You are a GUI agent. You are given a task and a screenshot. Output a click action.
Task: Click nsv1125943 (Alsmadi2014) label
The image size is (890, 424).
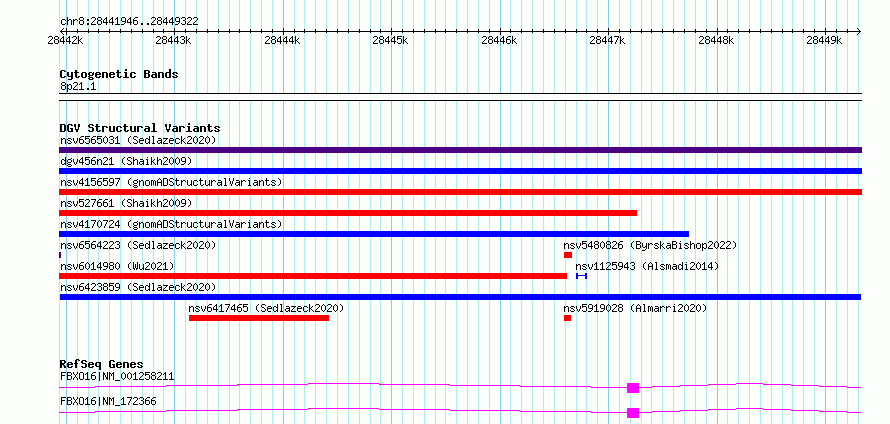[647, 266]
